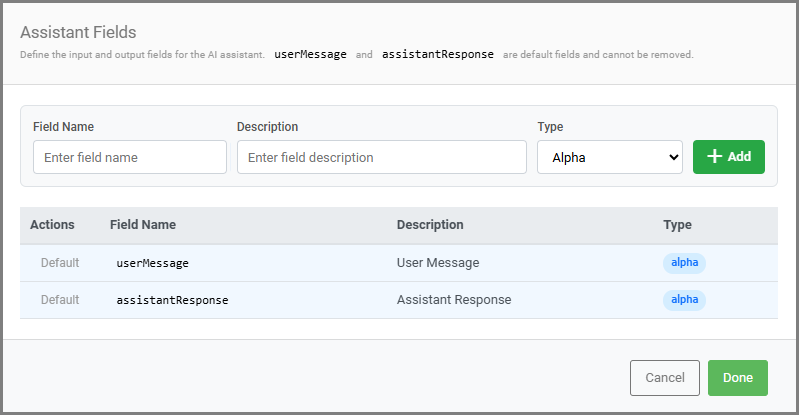Image resolution: width=799 pixels, height=415 pixels.
Task: Click the field description input box
Action: point(382,157)
